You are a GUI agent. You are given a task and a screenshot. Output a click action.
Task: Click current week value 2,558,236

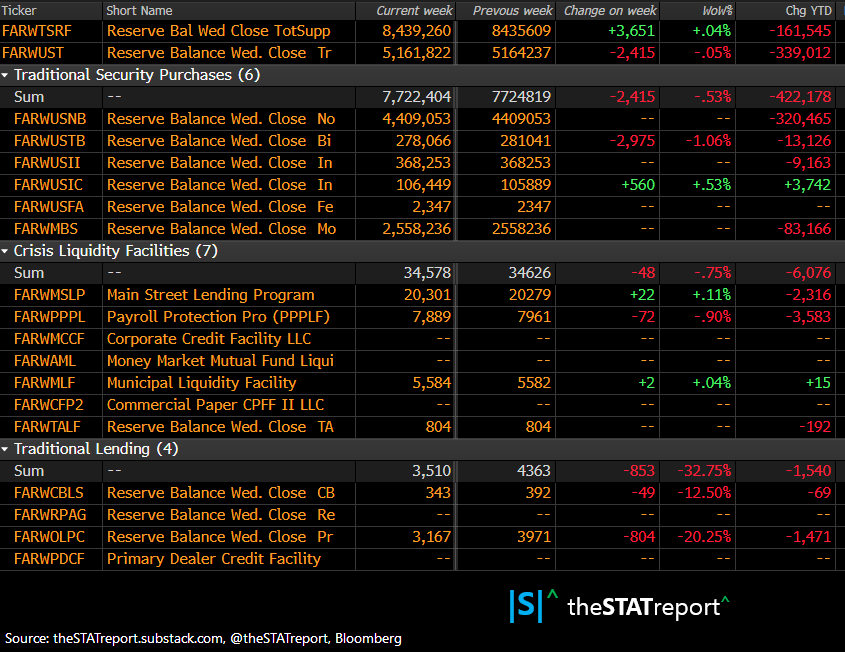pos(417,229)
